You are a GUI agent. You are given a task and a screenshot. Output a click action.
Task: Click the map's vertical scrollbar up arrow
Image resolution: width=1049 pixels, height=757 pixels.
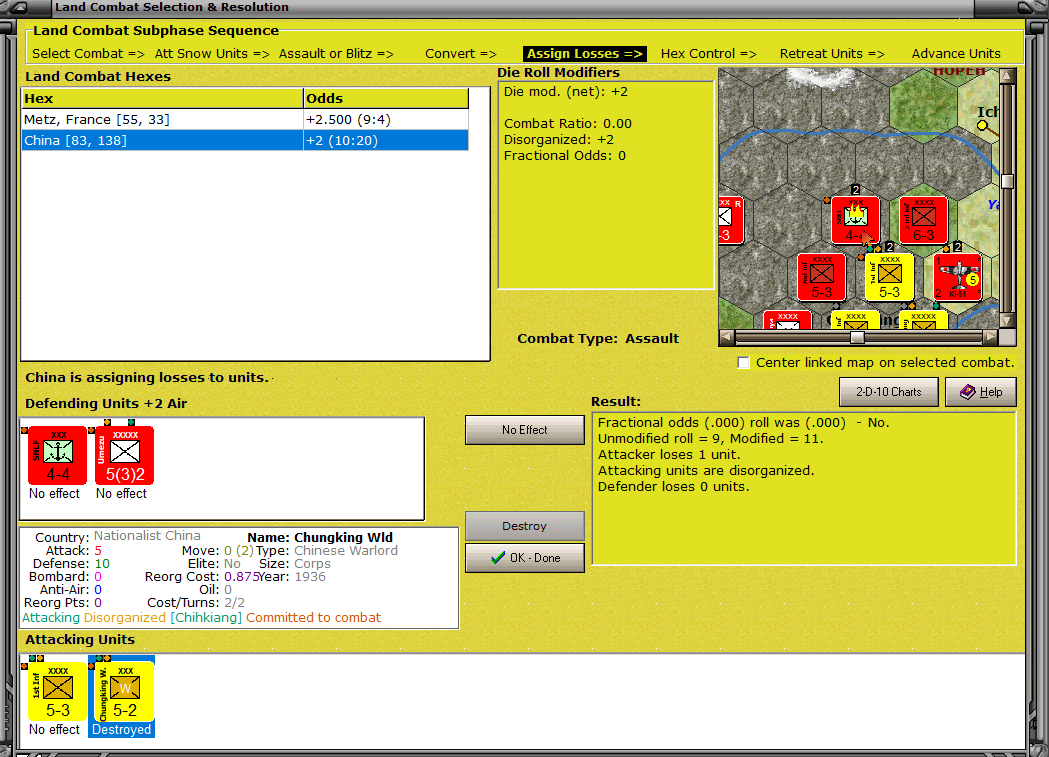point(1007,76)
